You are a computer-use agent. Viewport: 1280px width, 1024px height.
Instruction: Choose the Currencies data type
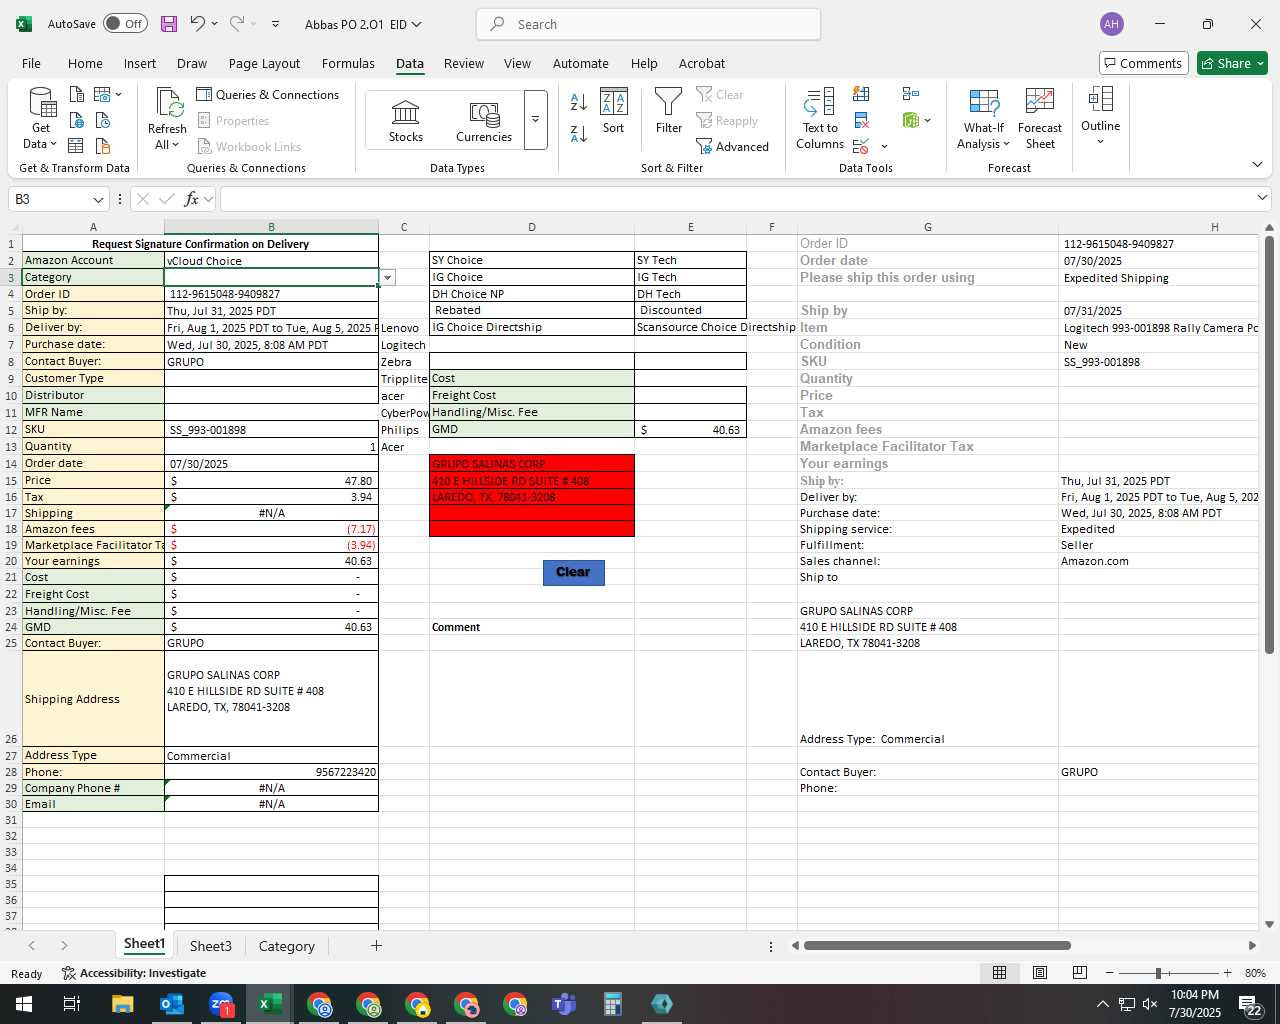point(484,121)
